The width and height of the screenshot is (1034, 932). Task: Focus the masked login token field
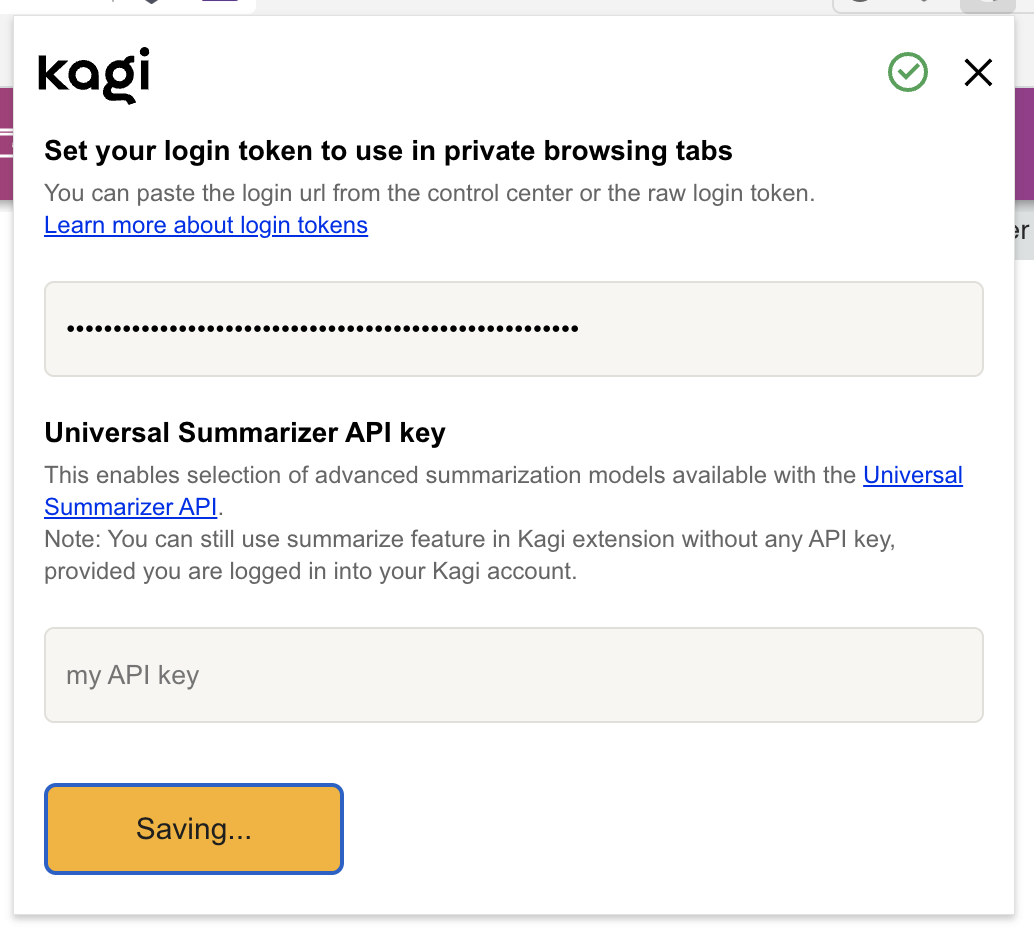[513, 329]
